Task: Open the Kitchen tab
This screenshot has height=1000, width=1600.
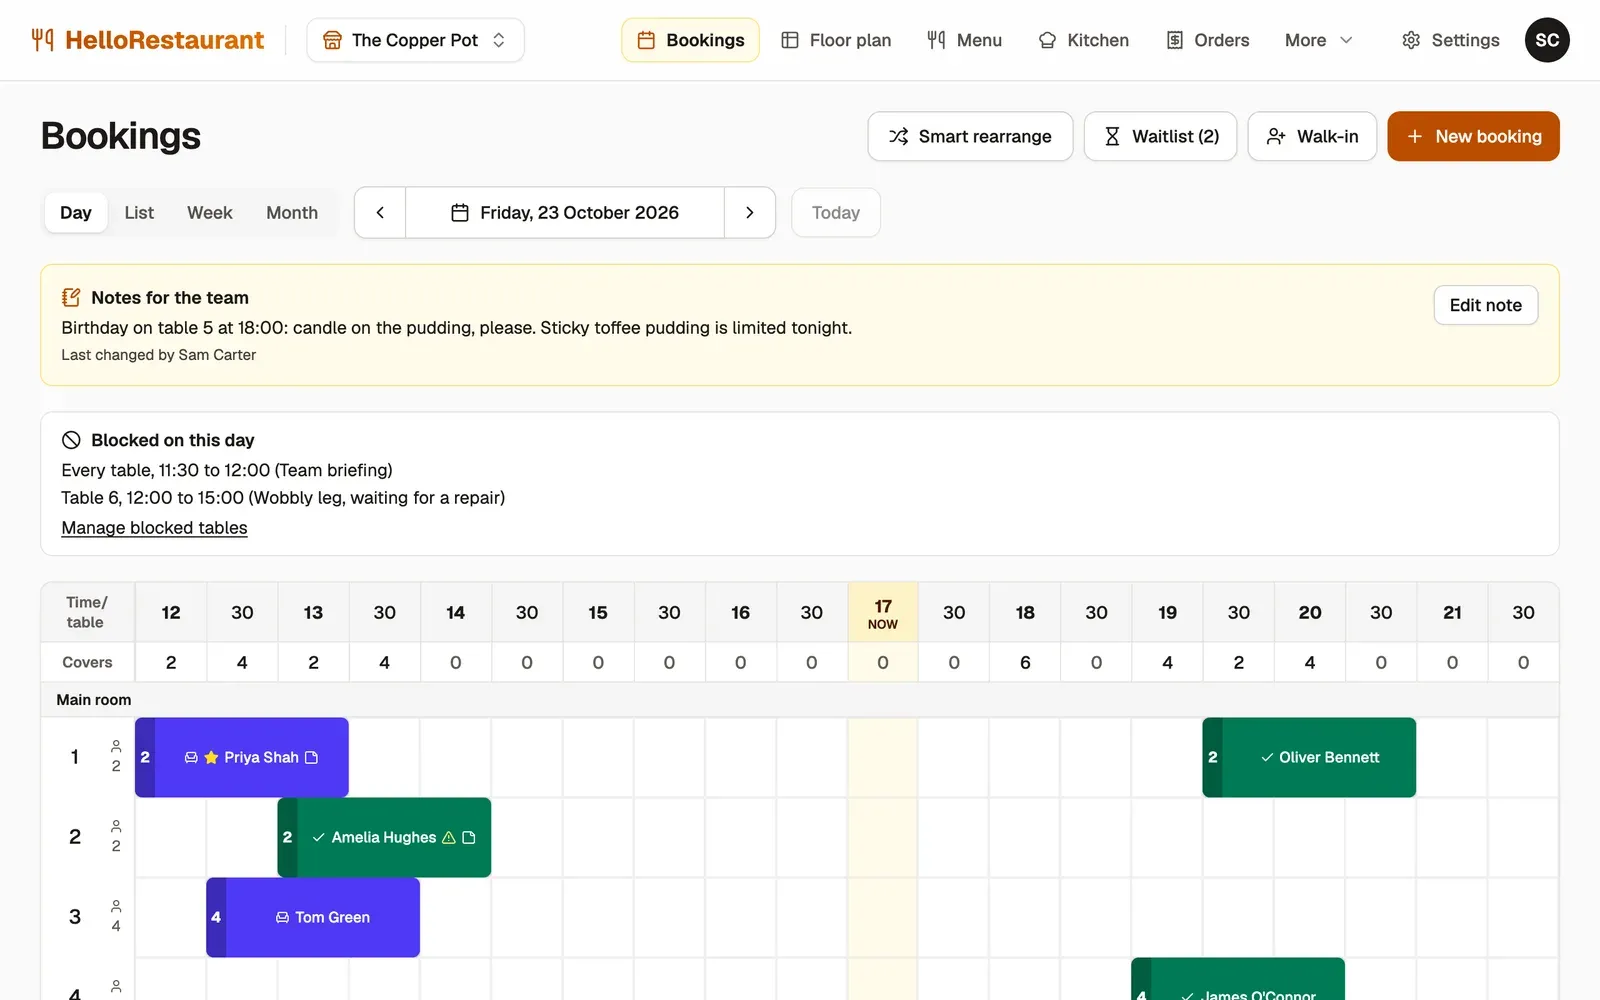Action: coord(1084,40)
